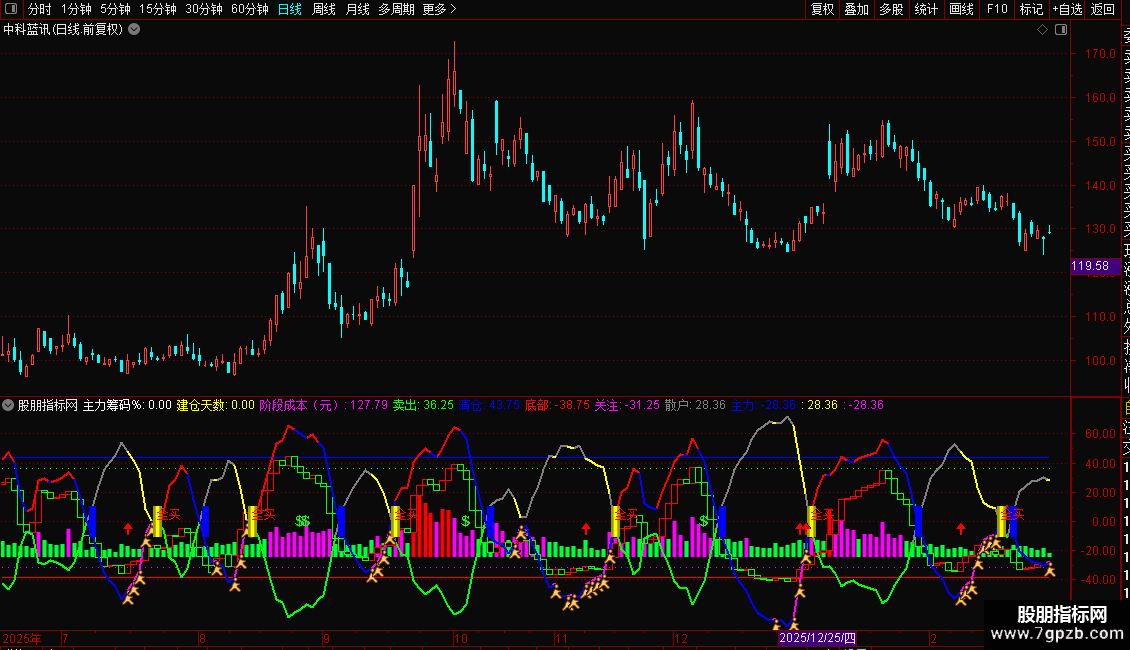The image size is (1130, 650).
Task: Collapse the 股朋指标网 indicator panel arrow
Action: [8, 405]
